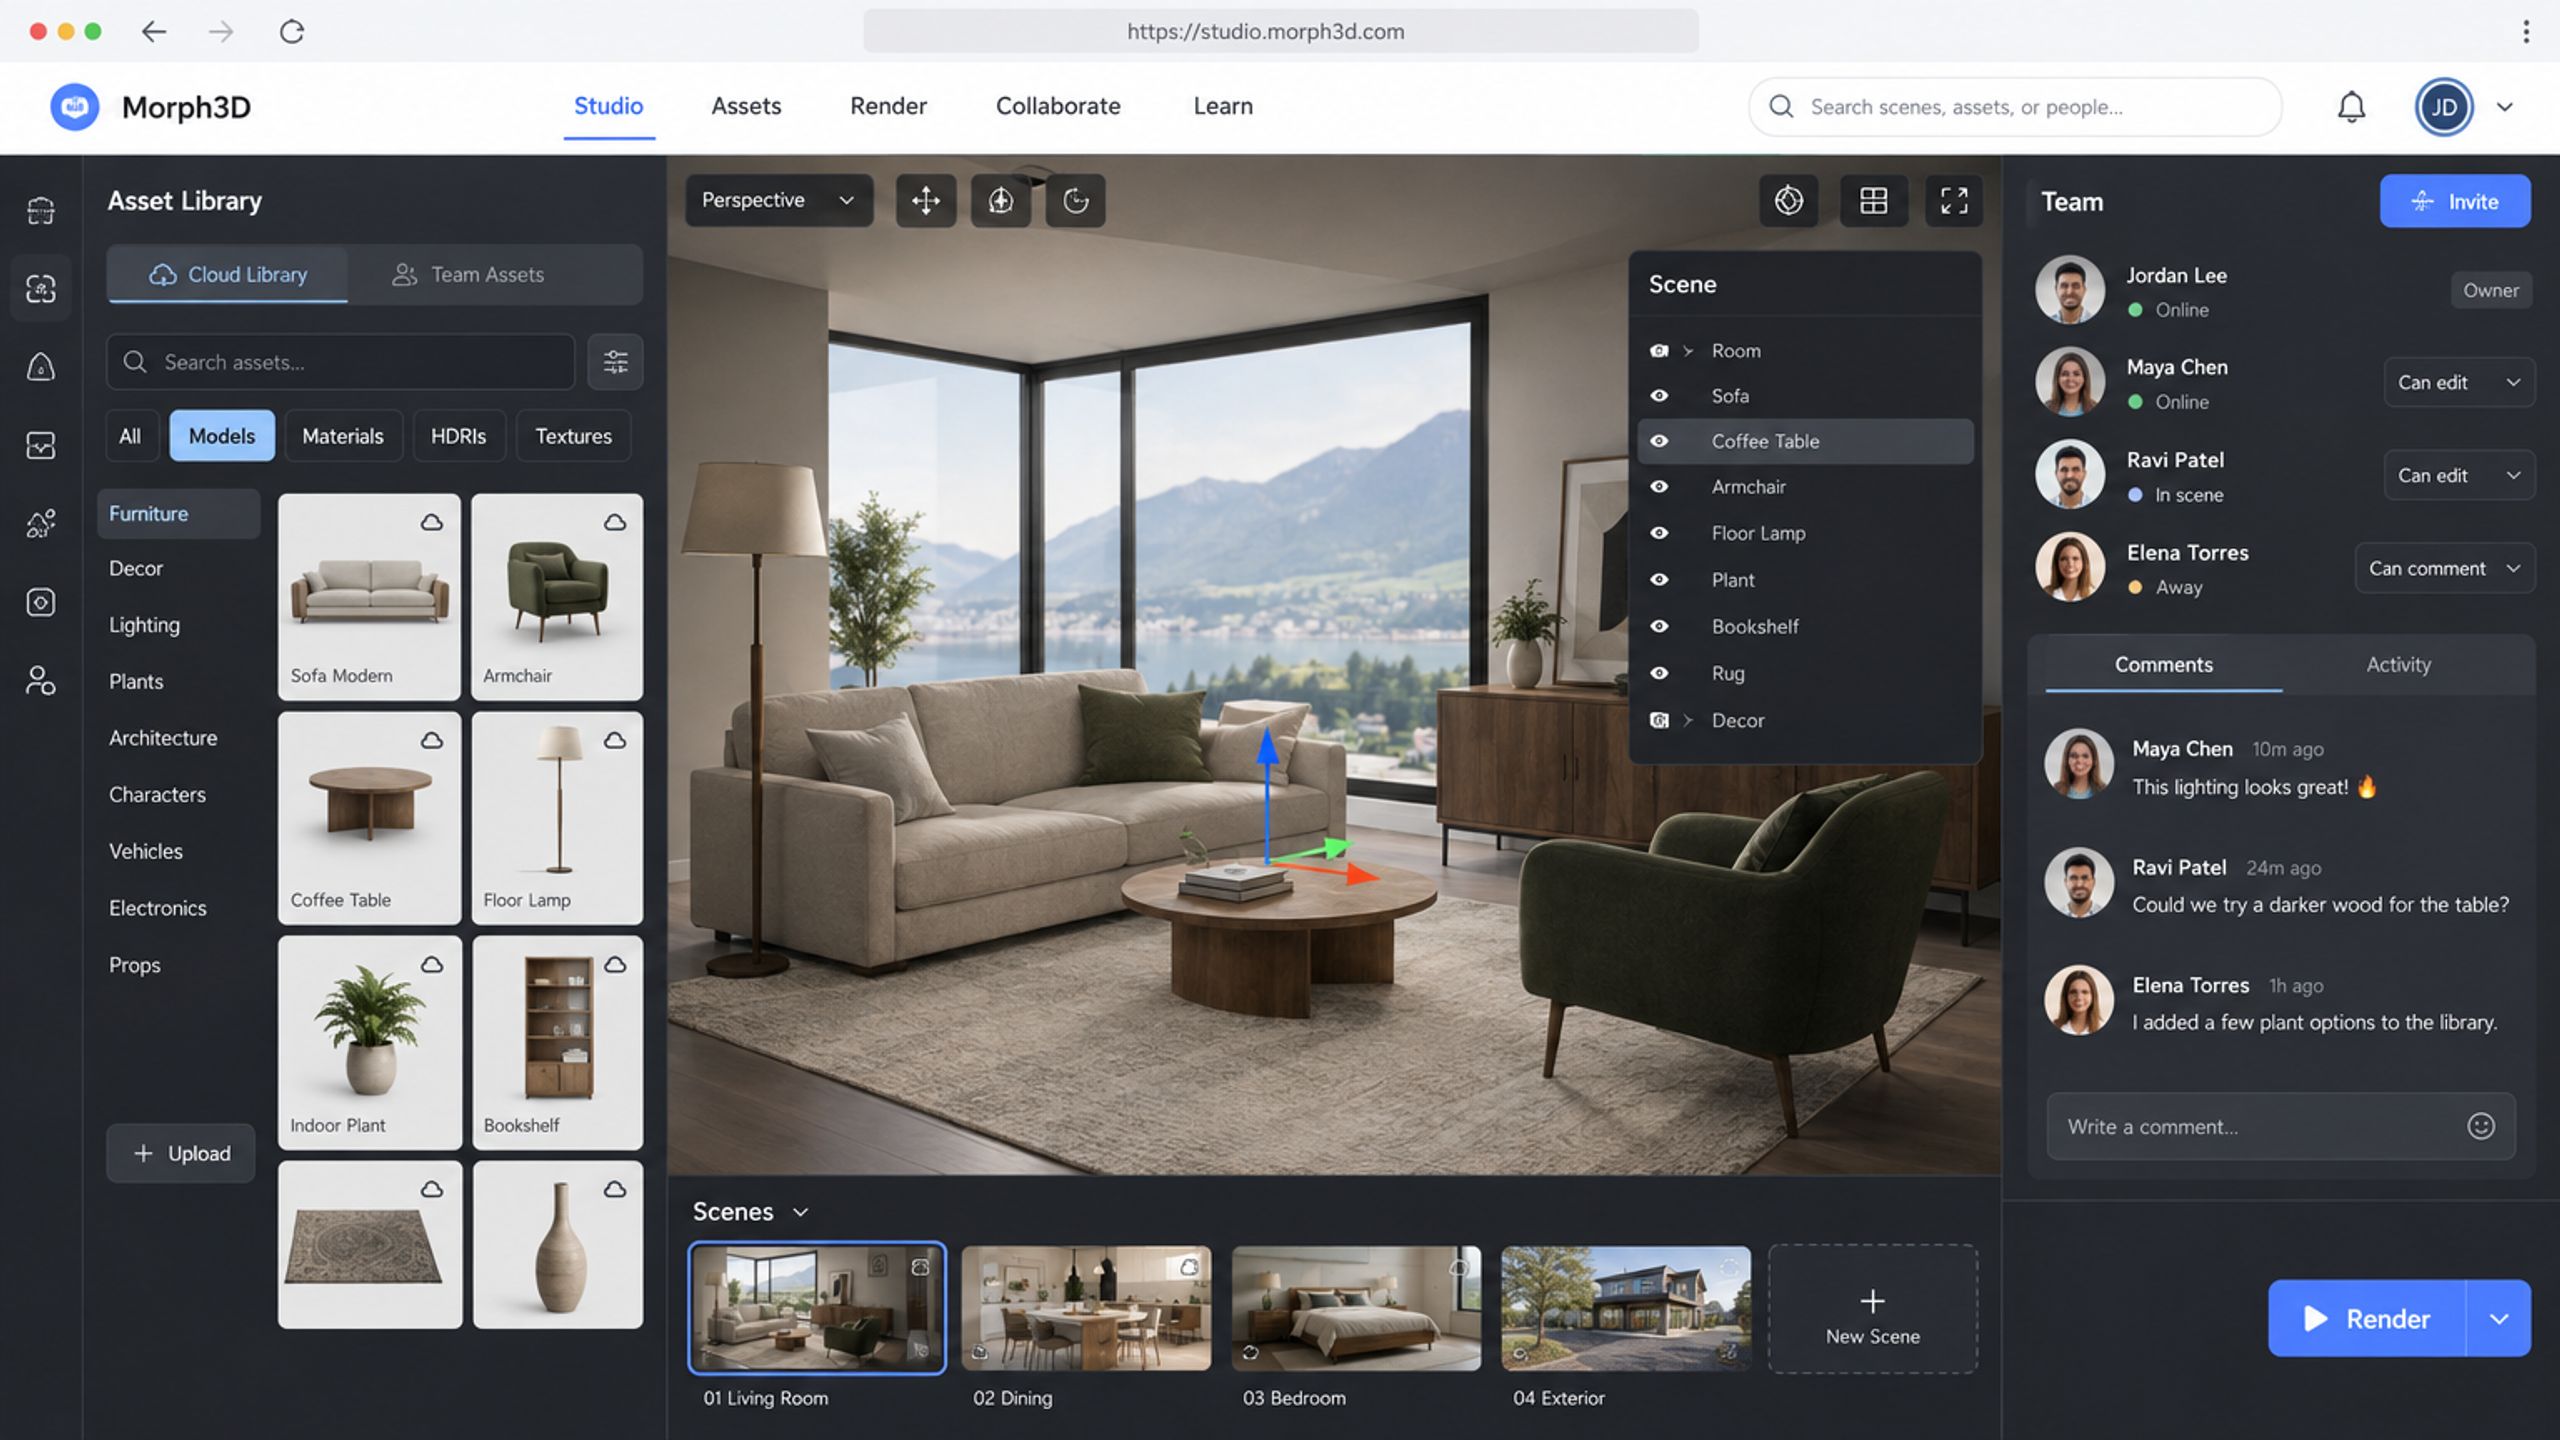The image size is (2560, 1440).
Task: Click the Write a comment field
Action: (x=2281, y=1126)
